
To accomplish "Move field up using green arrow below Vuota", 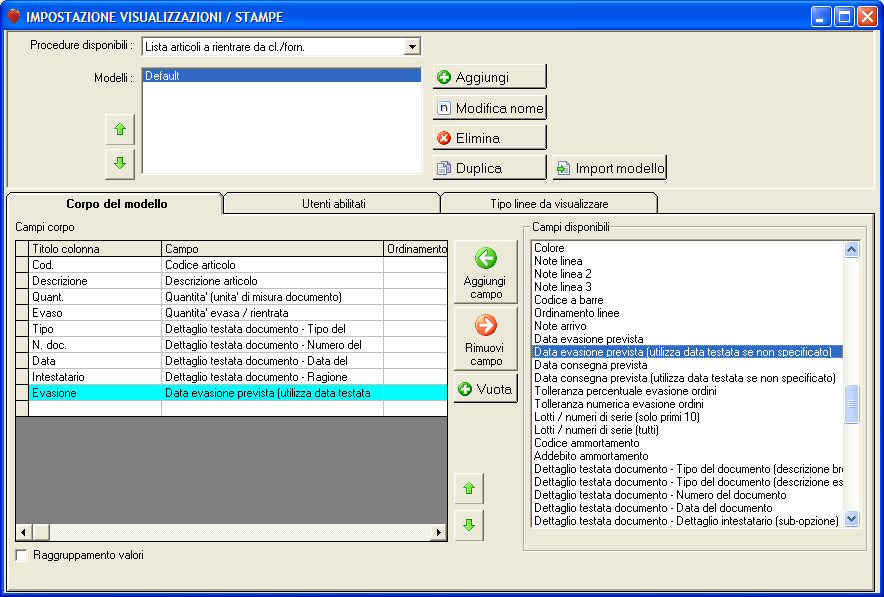I will coord(469,488).
